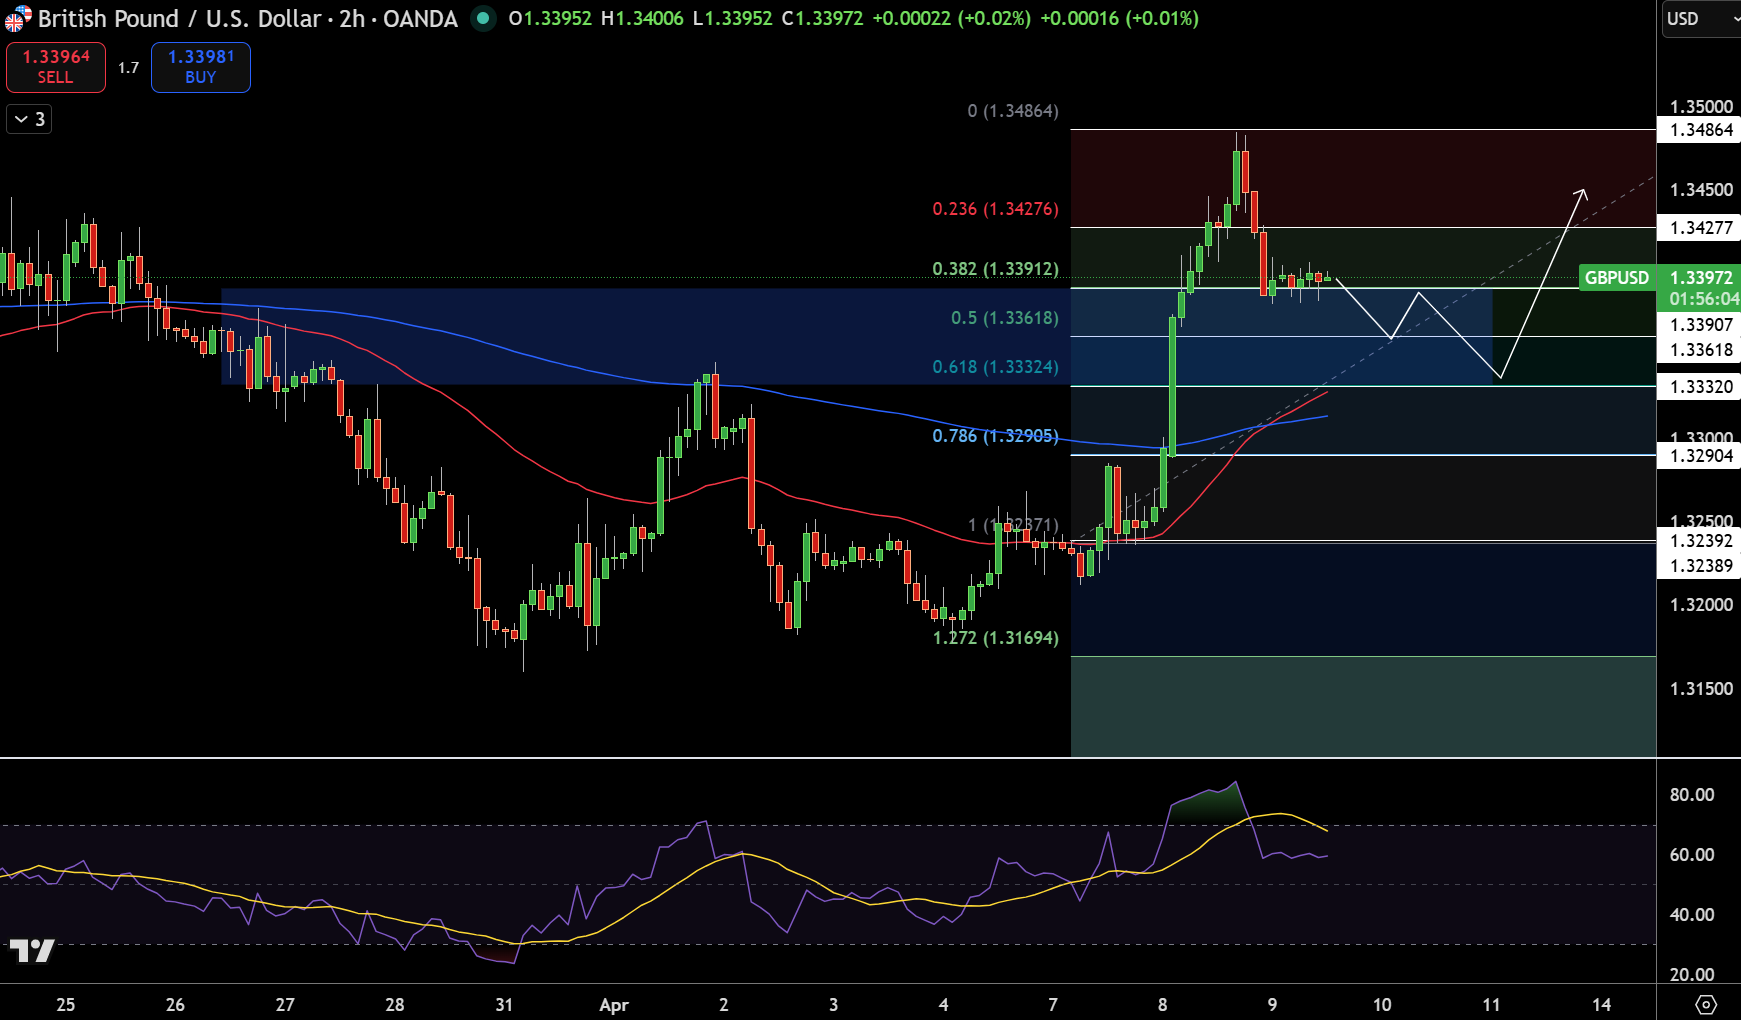Click the Fibonacci label 0.618 (1.33324)

995,367
